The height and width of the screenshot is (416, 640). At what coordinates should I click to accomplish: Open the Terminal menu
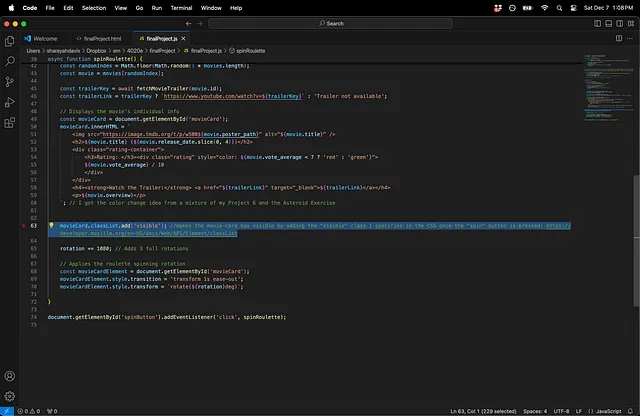179,7
